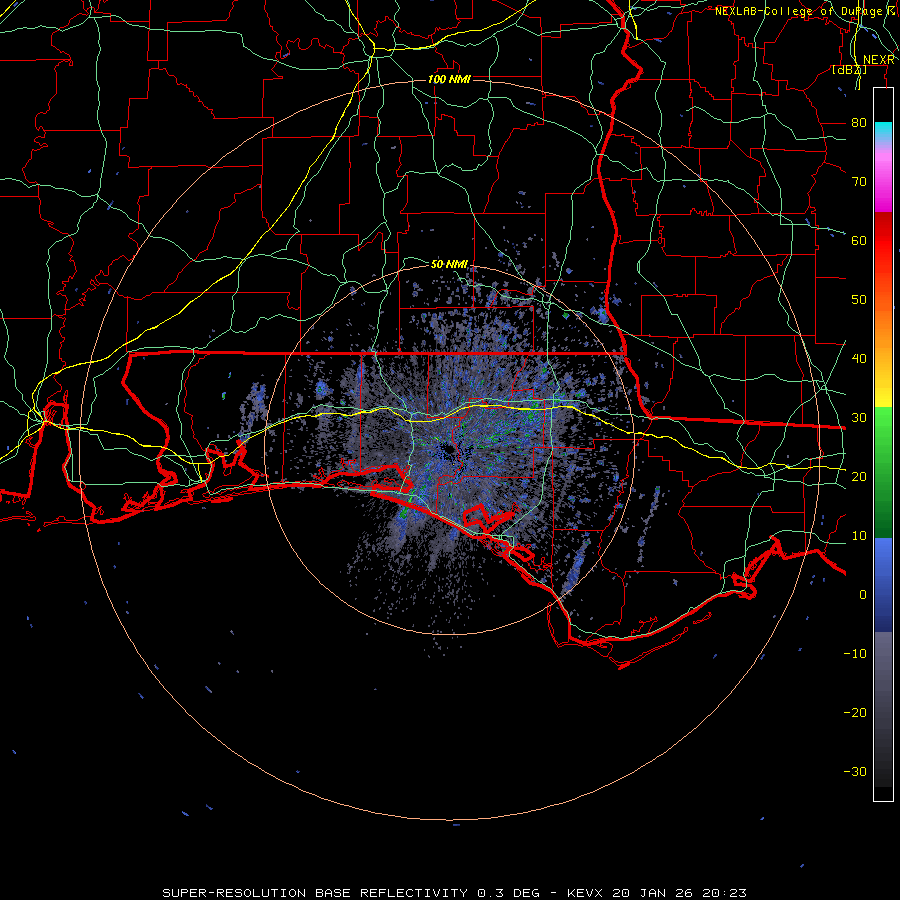900x900 pixels.
Task: Click the NEXR label above the color bar
Action: tap(878, 60)
